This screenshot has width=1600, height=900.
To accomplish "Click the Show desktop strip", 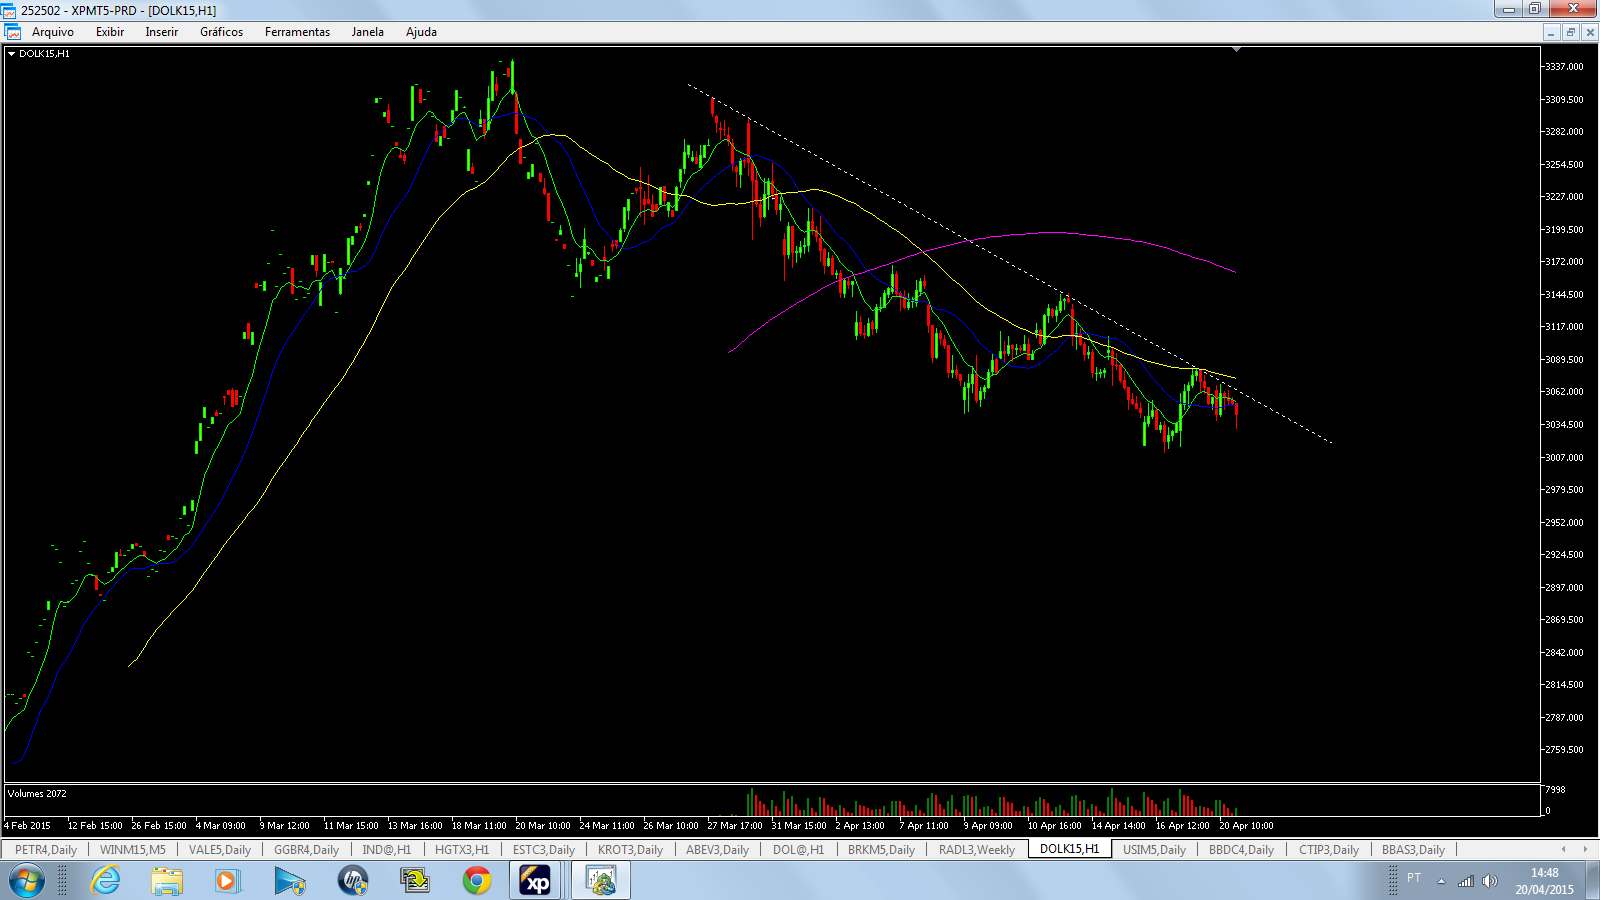I will 1593,881.
